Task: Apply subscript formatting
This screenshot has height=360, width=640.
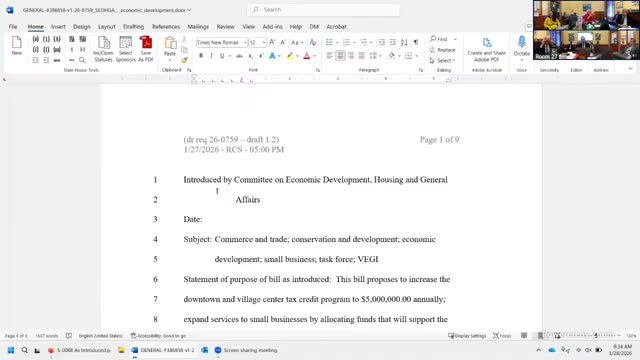Action: coord(250,56)
